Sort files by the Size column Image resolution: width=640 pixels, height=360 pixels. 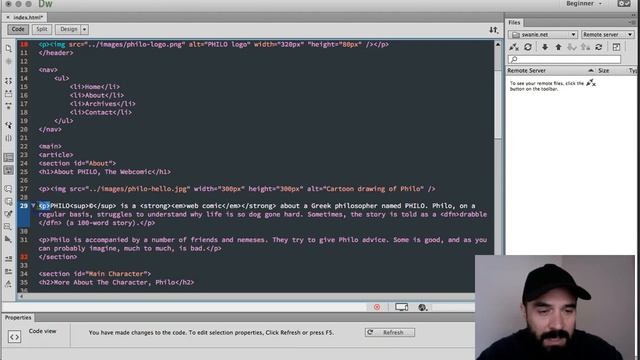click(x=604, y=71)
